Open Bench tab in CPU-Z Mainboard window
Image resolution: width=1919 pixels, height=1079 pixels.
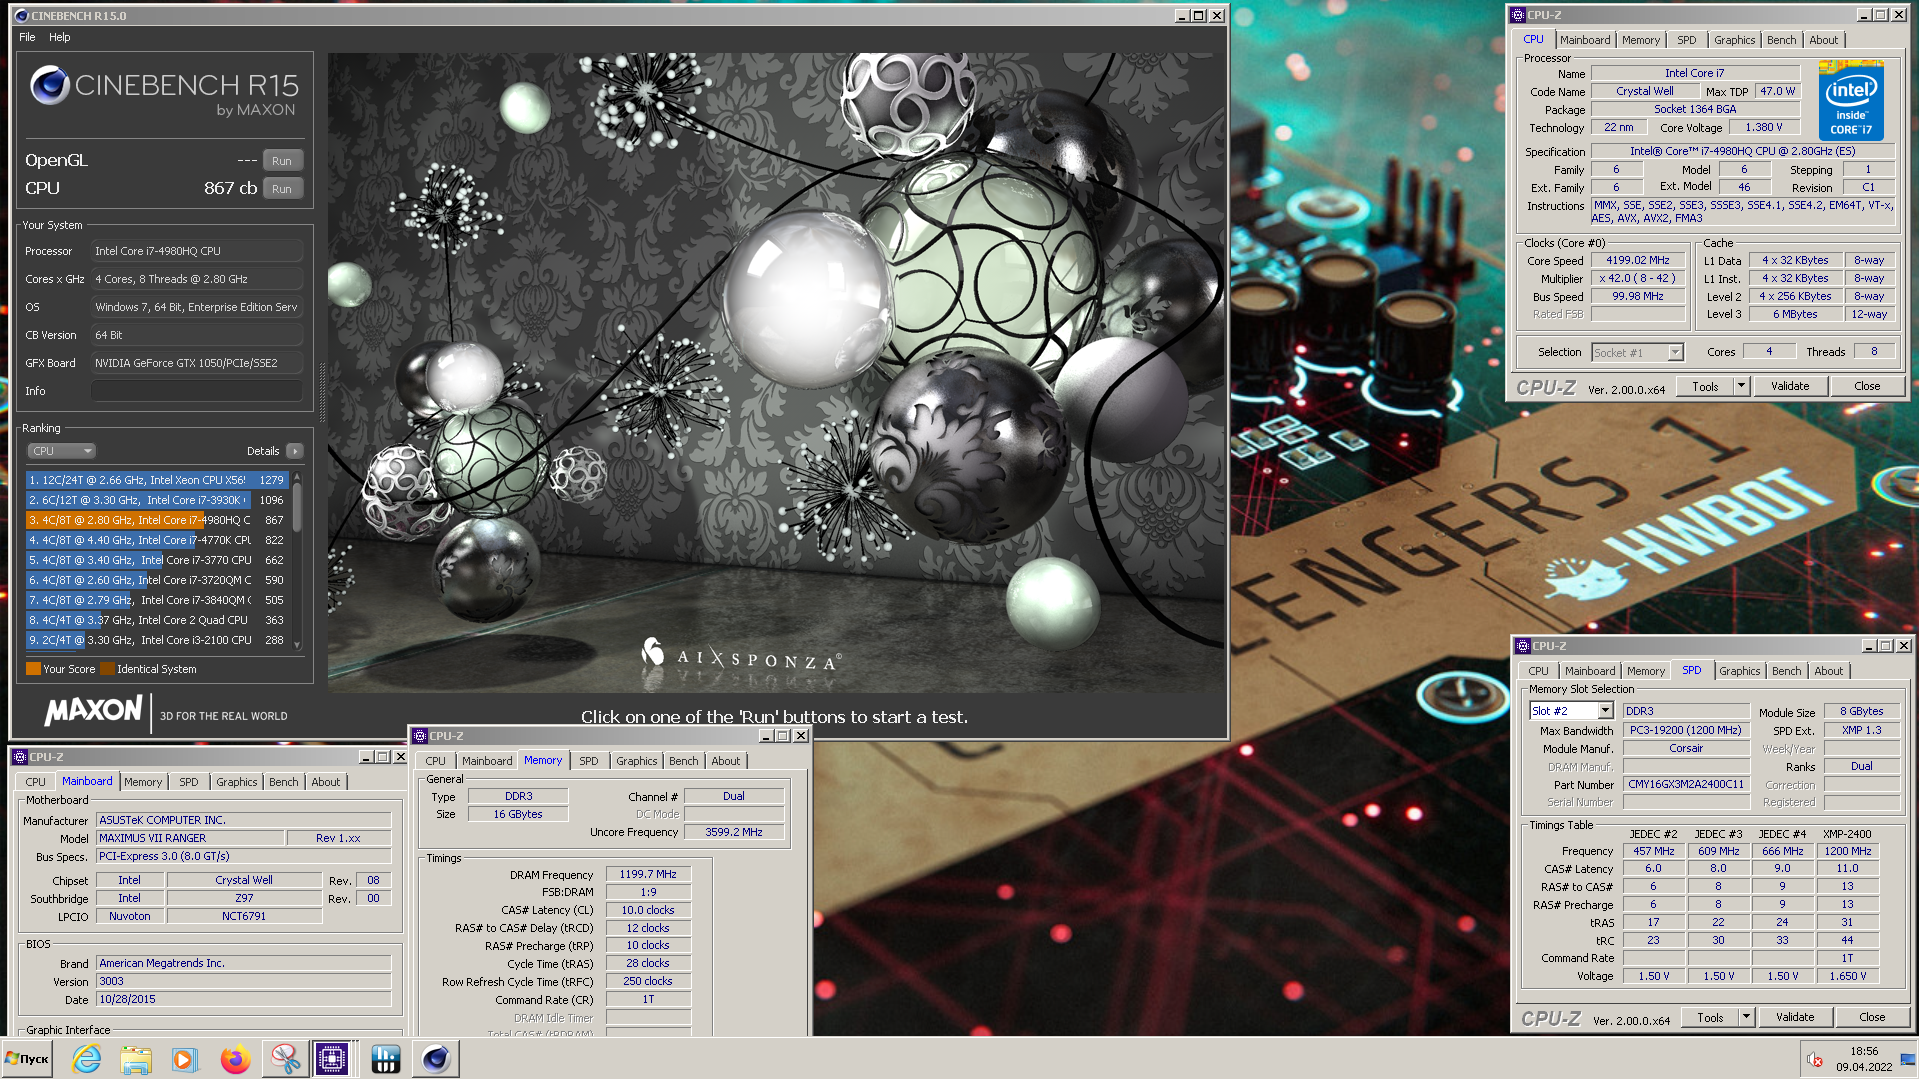click(x=283, y=782)
